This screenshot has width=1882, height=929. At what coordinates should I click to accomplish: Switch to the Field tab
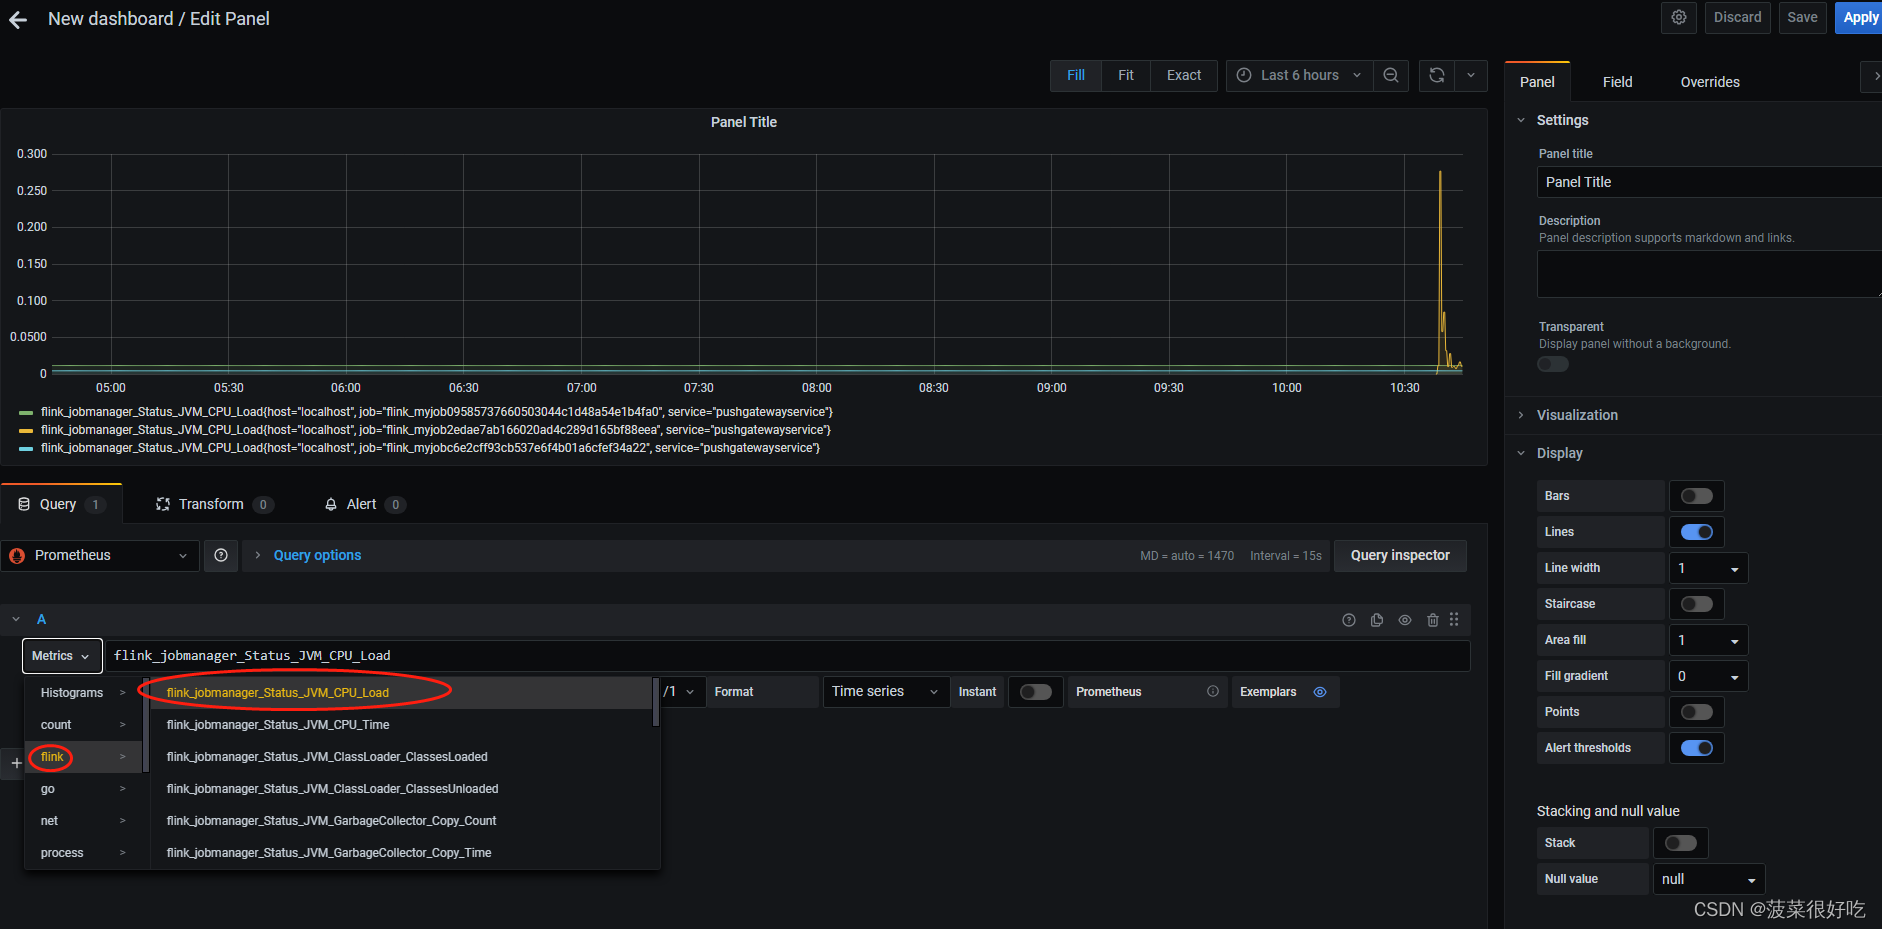pos(1617,82)
